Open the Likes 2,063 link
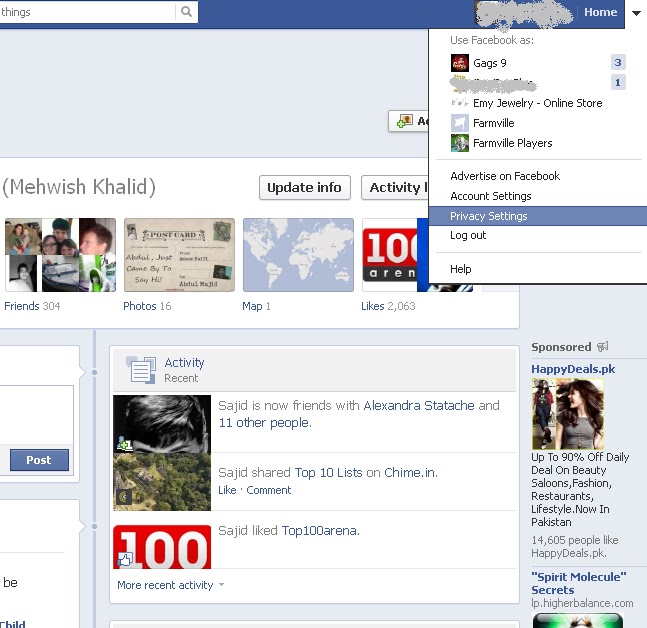This screenshot has width=647, height=628. click(388, 306)
